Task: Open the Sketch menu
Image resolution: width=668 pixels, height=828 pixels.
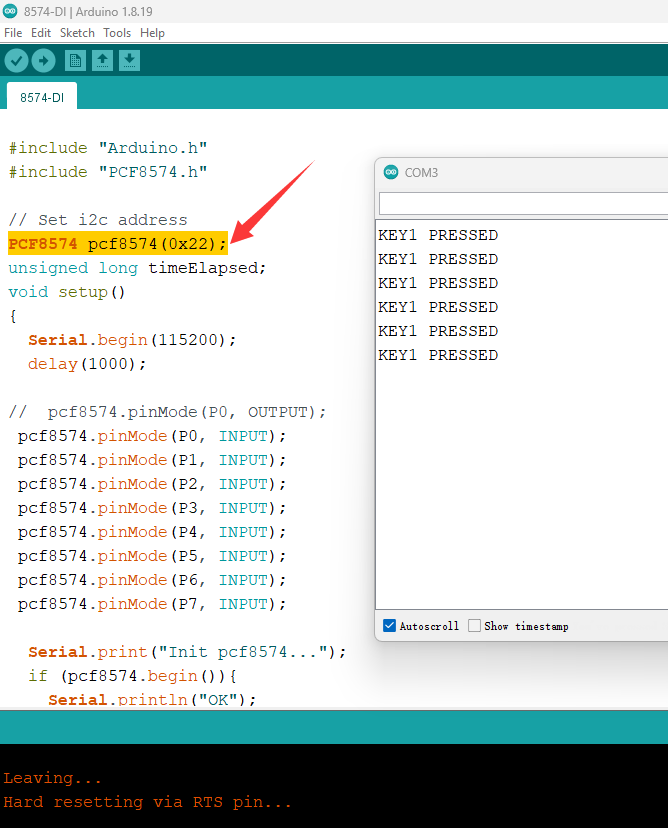Action: (77, 33)
